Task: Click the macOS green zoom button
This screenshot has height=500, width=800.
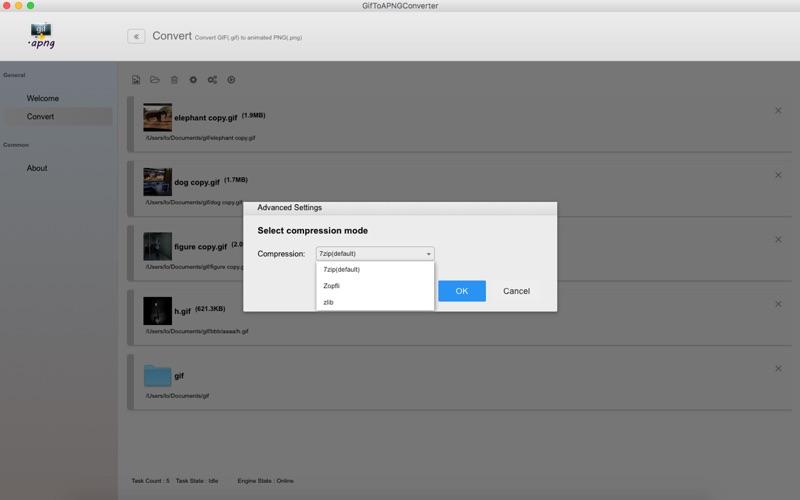Action: point(31,6)
